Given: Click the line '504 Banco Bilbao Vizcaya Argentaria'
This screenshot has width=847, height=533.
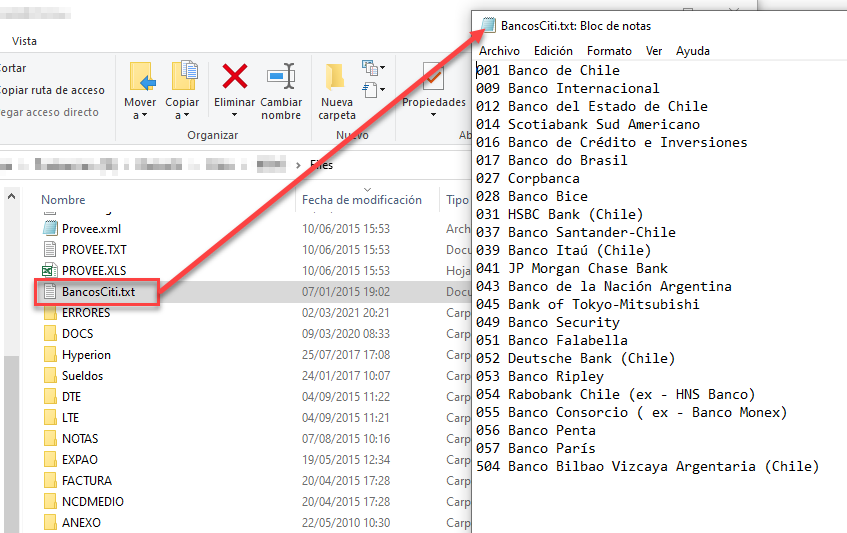Looking at the screenshot, I should point(647,467).
